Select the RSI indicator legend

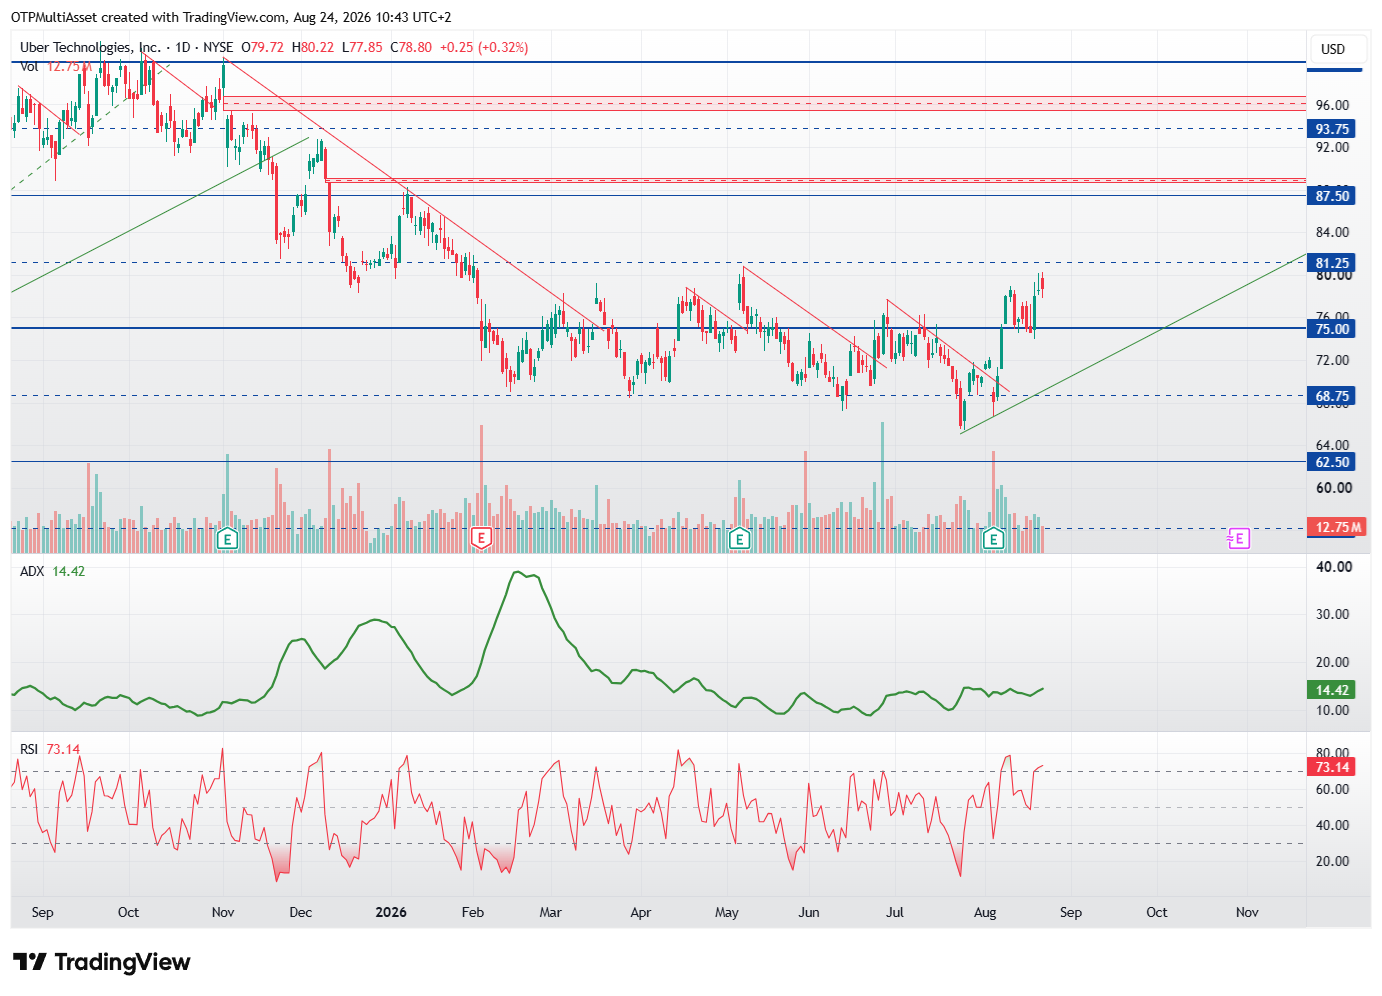click(x=50, y=749)
